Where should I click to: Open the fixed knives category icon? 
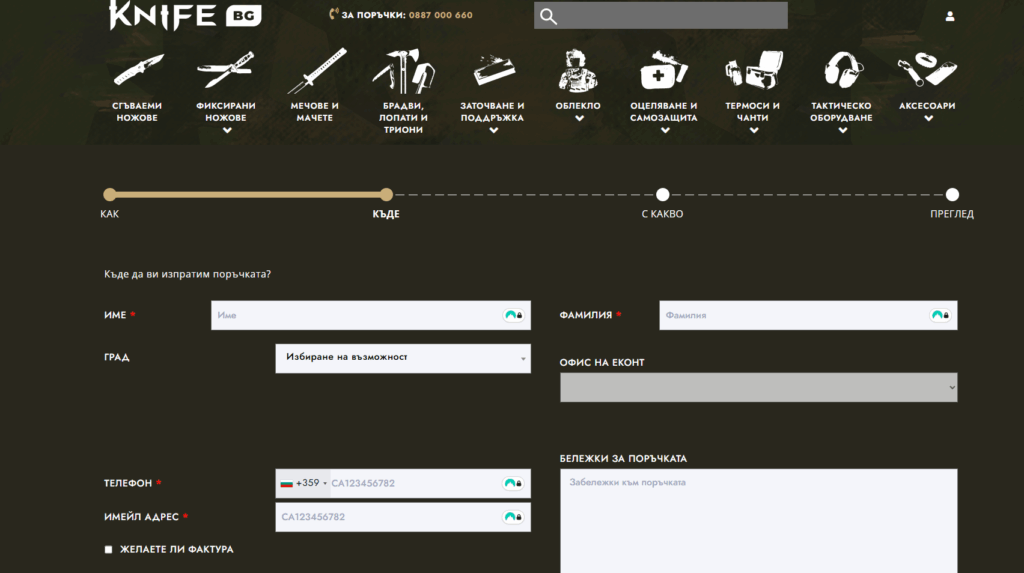pos(225,71)
